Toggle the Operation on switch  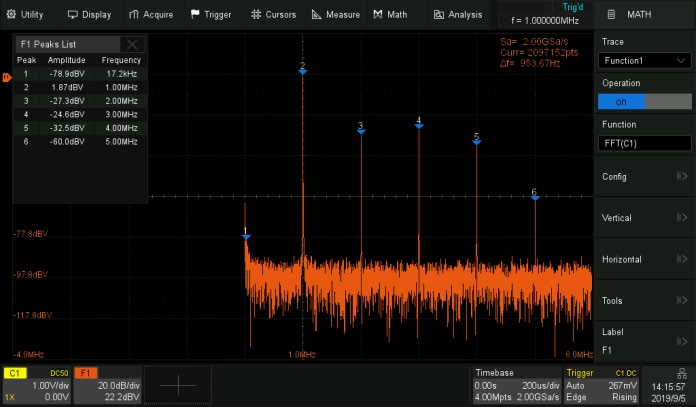coord(644,102)
